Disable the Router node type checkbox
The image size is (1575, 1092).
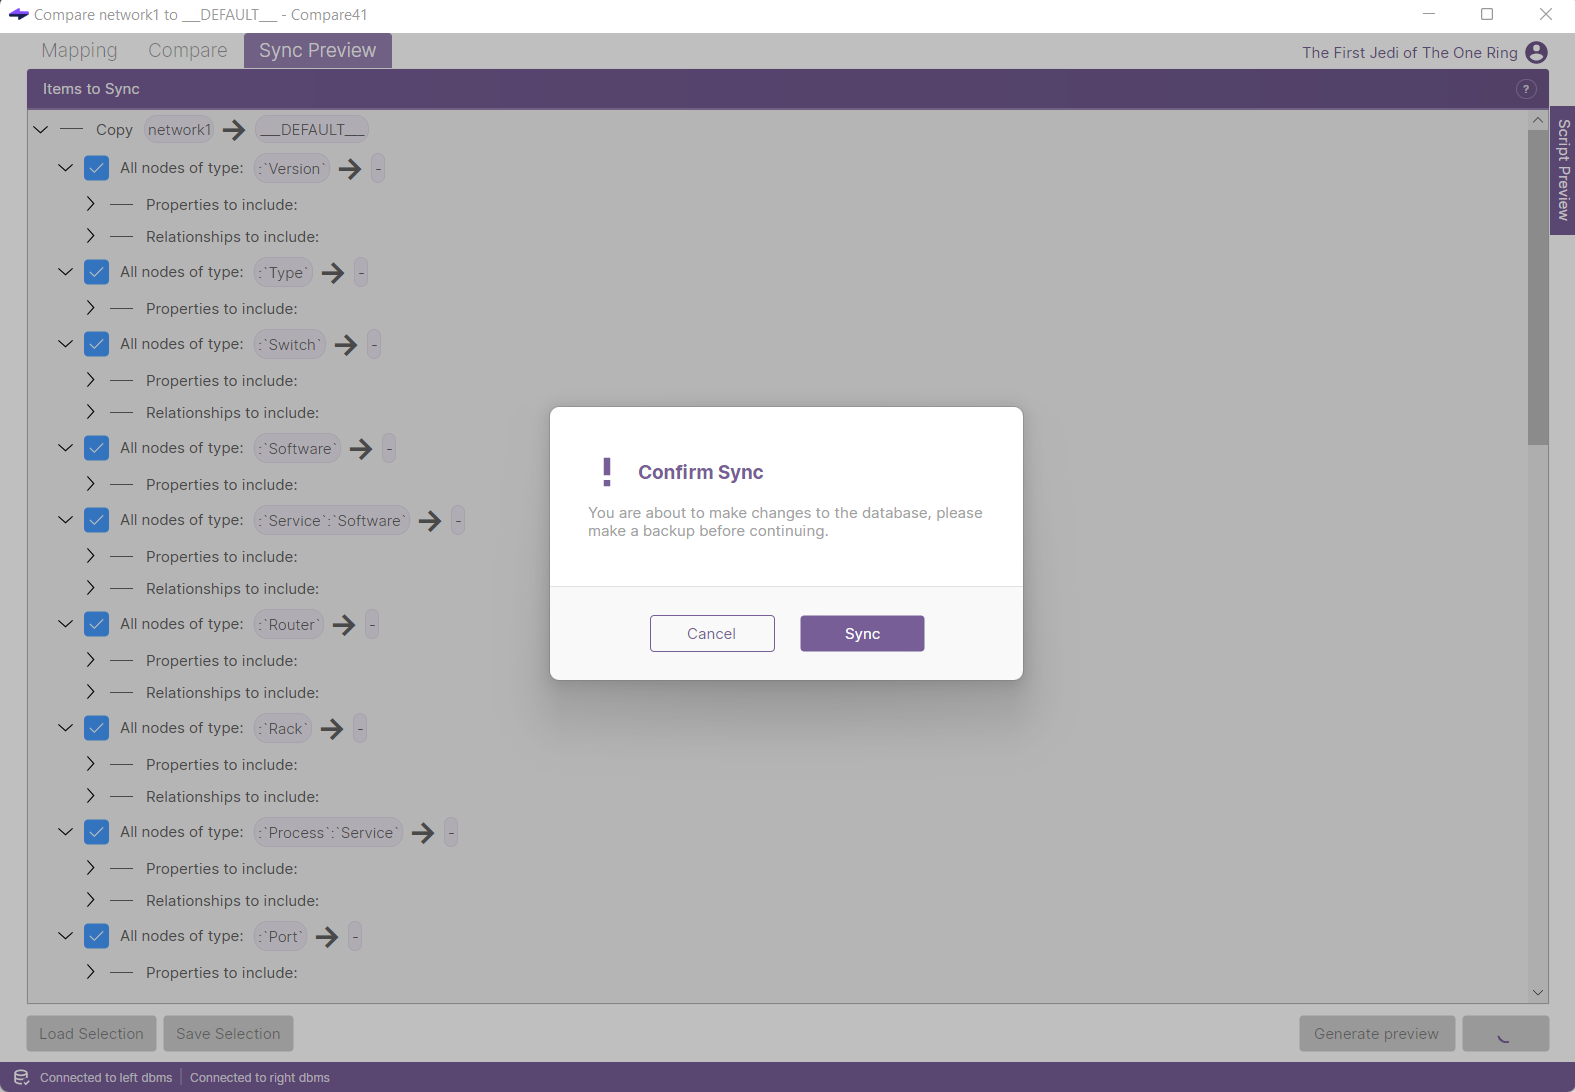pyautogui.click(x=97, y=624)
